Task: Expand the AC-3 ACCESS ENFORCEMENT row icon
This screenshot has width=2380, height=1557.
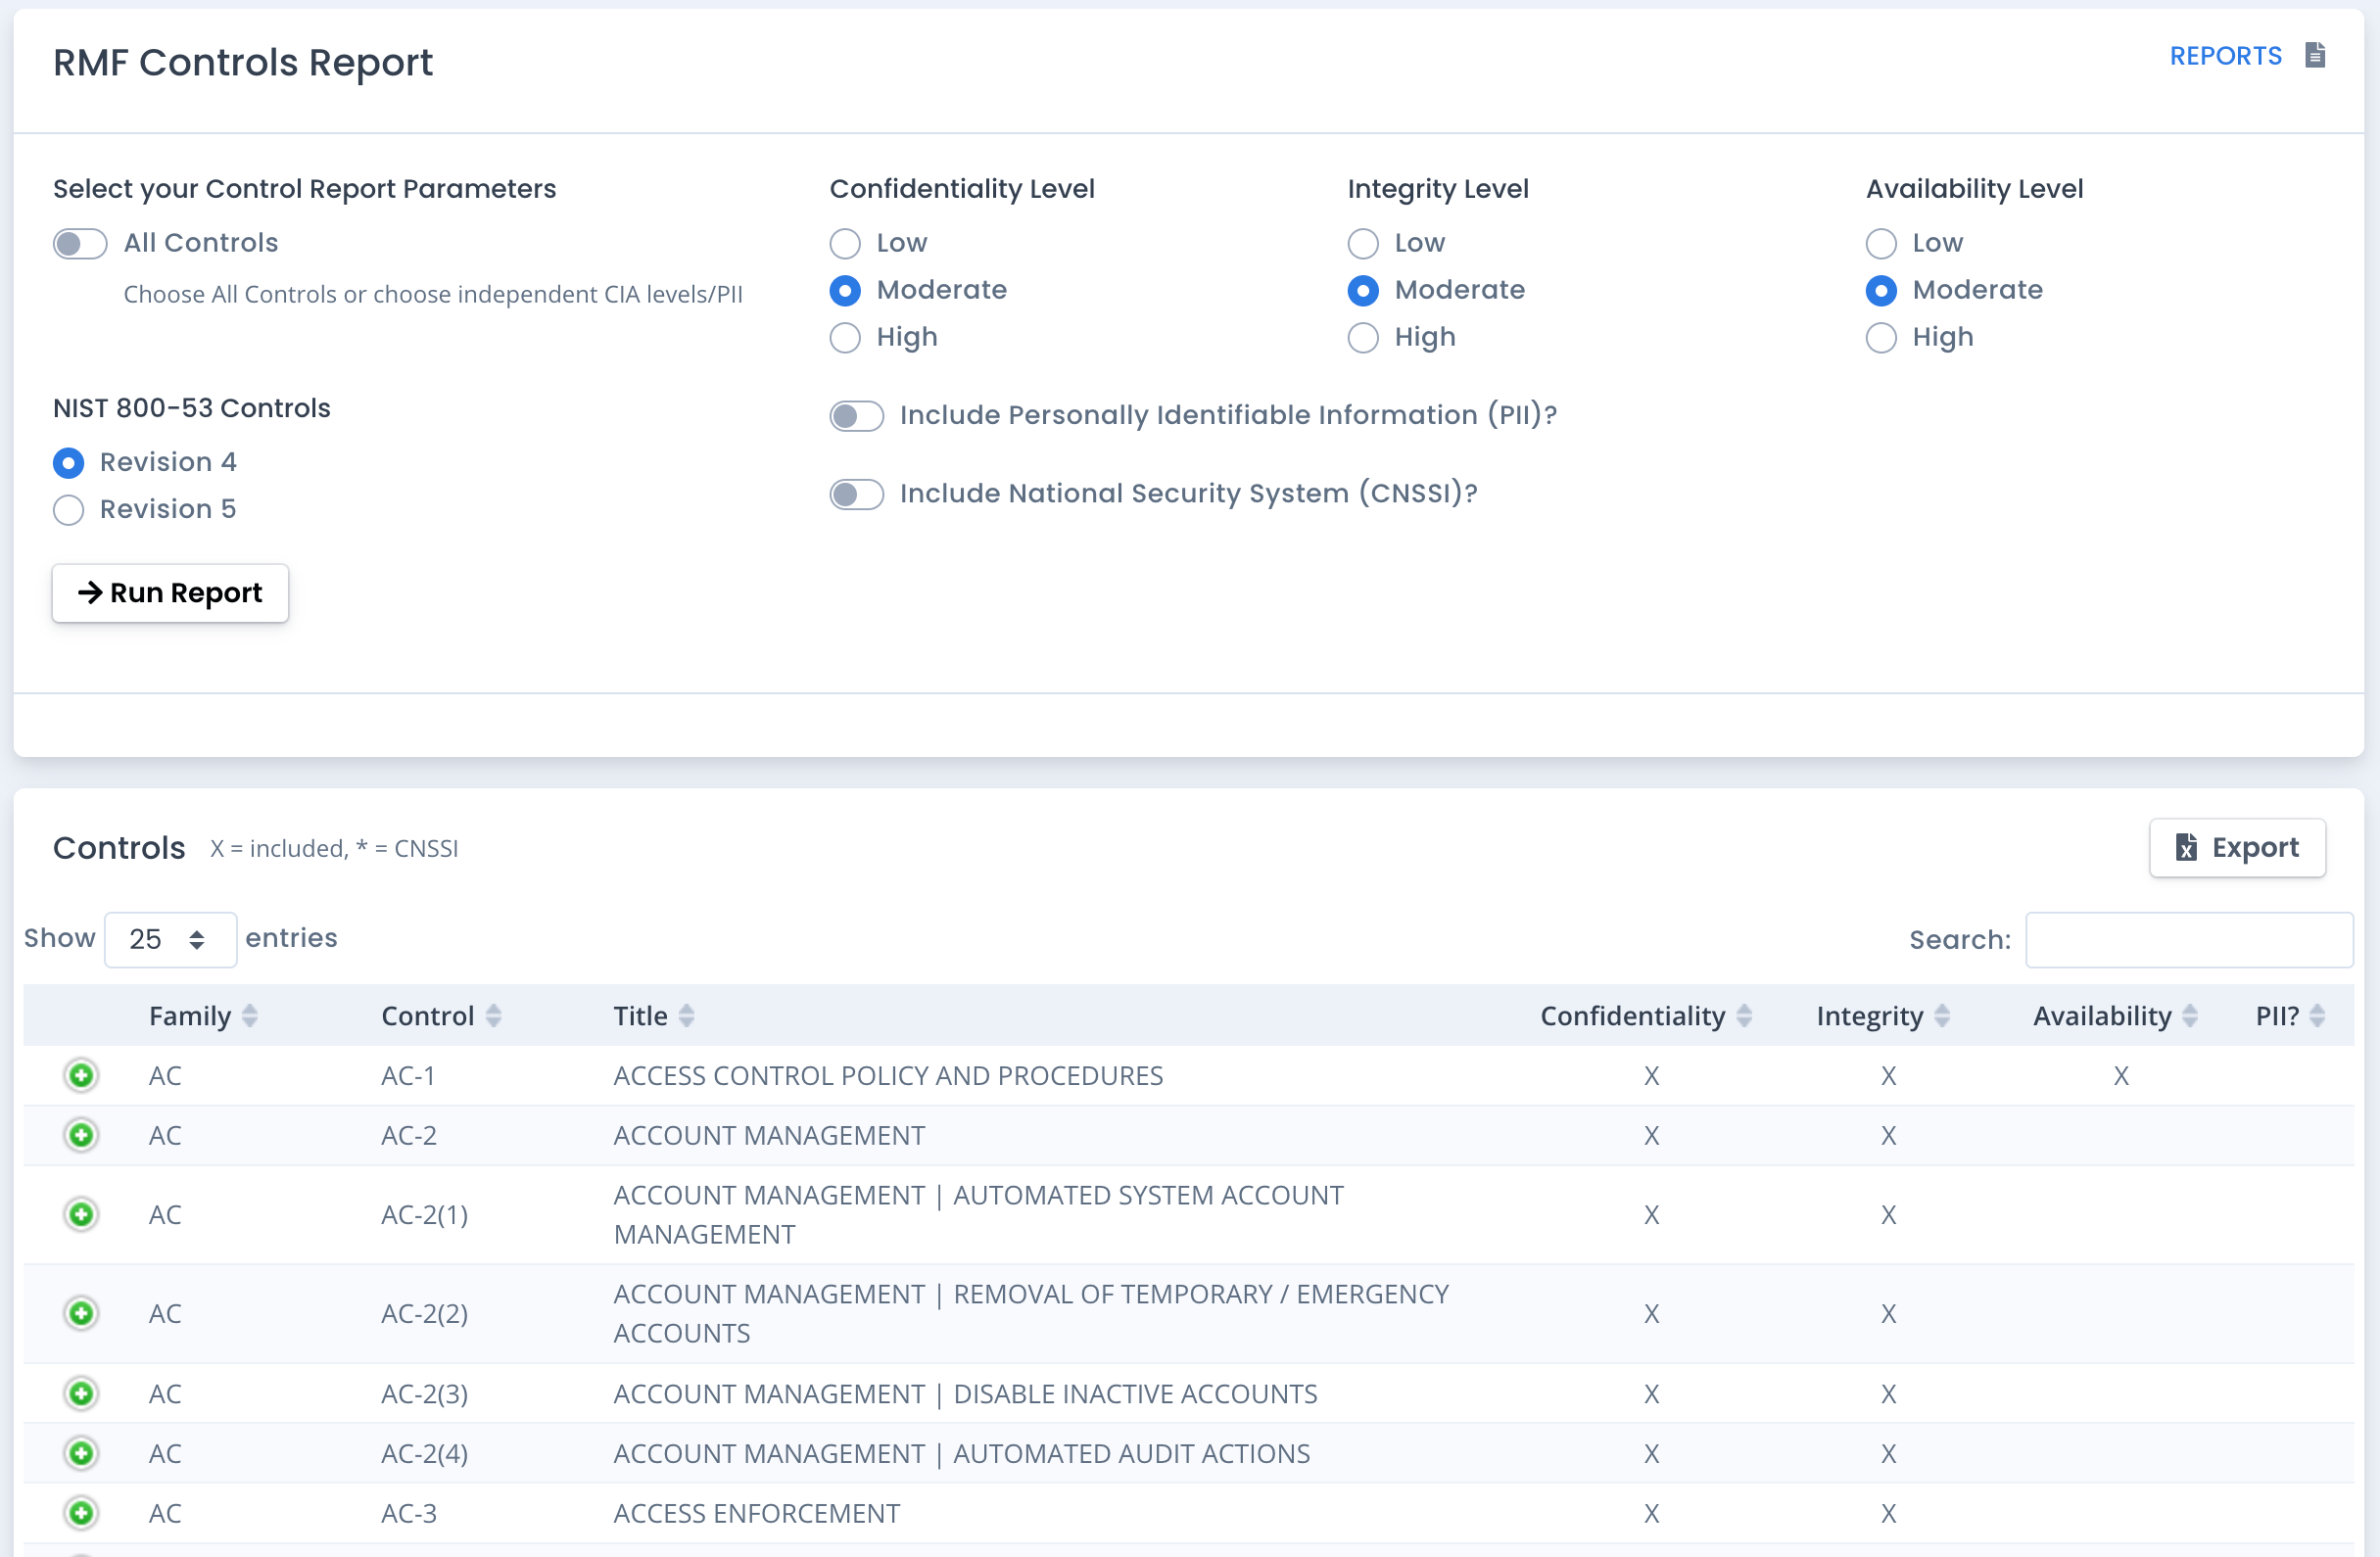Action: coord(81,1513)
